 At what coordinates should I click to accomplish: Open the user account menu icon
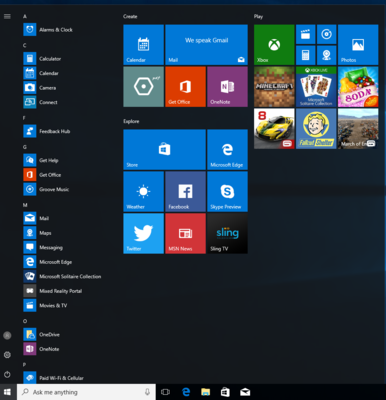click(x=7, y=335)
